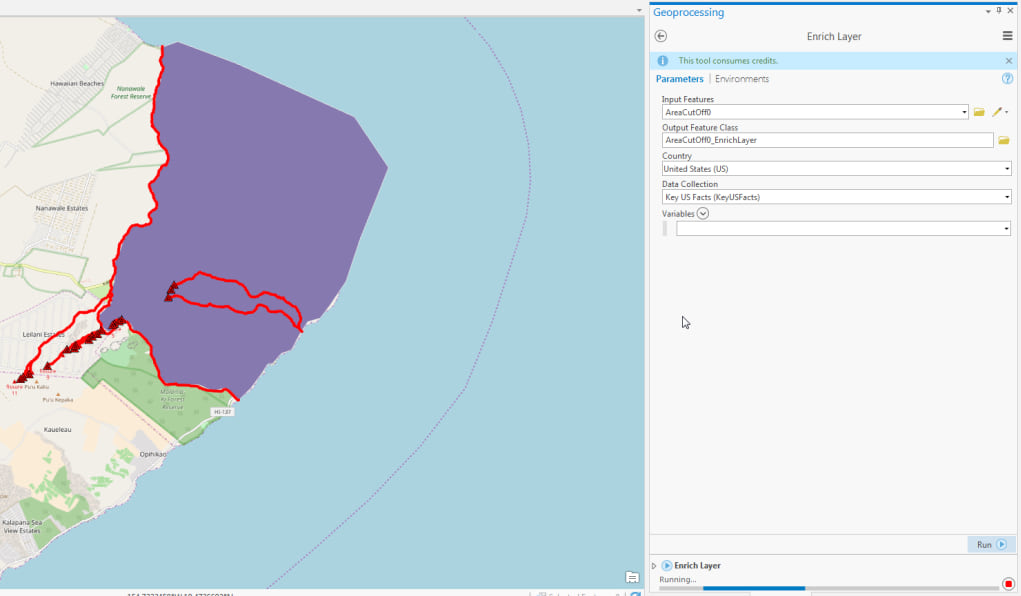The height and width of the screenshot is (596, 1021).
Task: Click the Hawaiian Beaches map label
Action: 77,83
